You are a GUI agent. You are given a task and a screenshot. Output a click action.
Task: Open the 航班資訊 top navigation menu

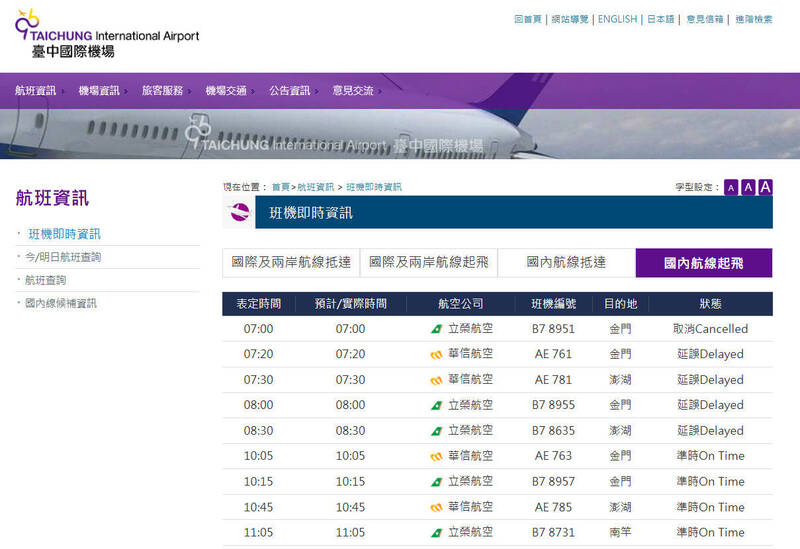point(36,91)
